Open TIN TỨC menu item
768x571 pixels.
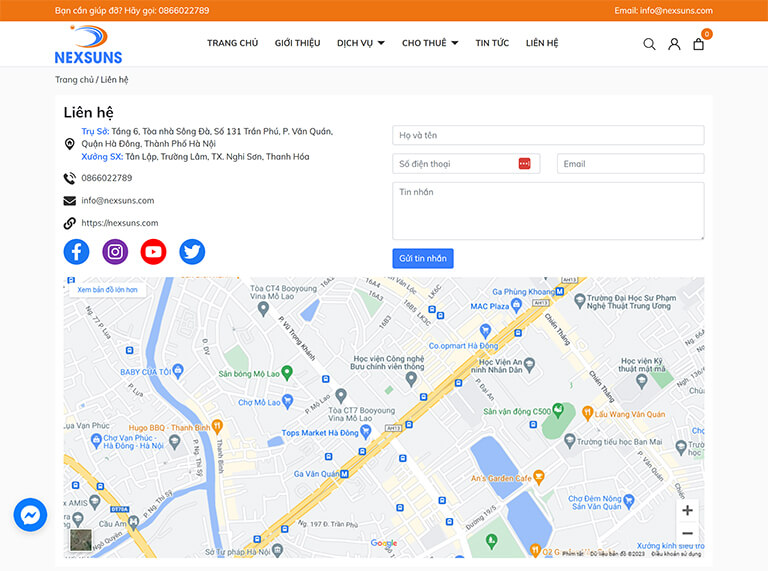[492, 43]
